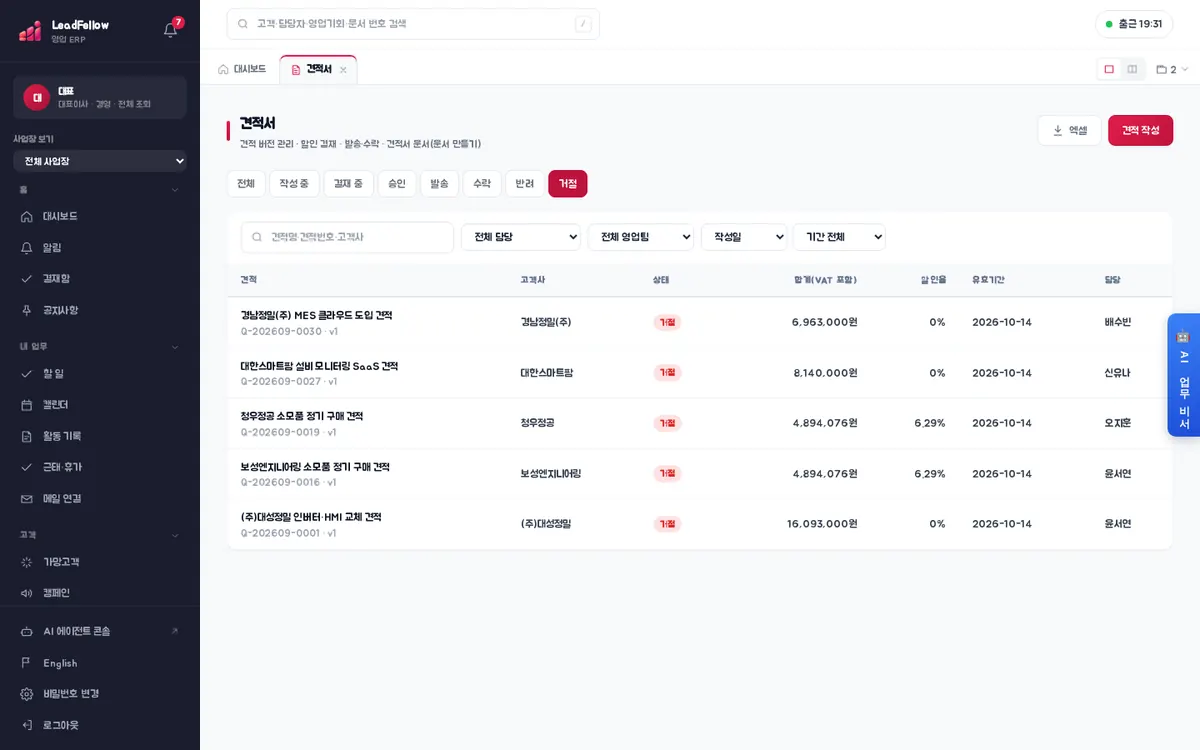This screenshot has height=750, width=1200.
Task: Switch to split-pane view layout
Action: [1132, 69]
